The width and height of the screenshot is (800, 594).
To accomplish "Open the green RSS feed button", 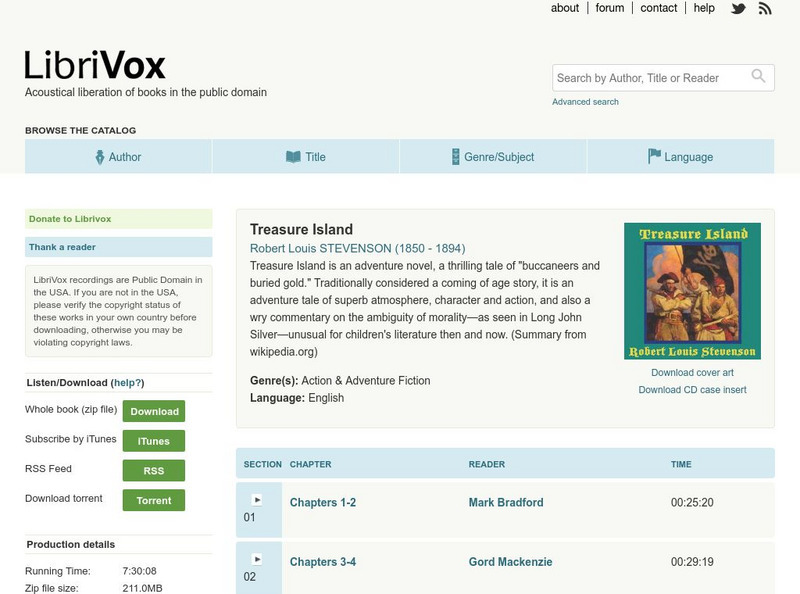I will [x=154, y=471].
